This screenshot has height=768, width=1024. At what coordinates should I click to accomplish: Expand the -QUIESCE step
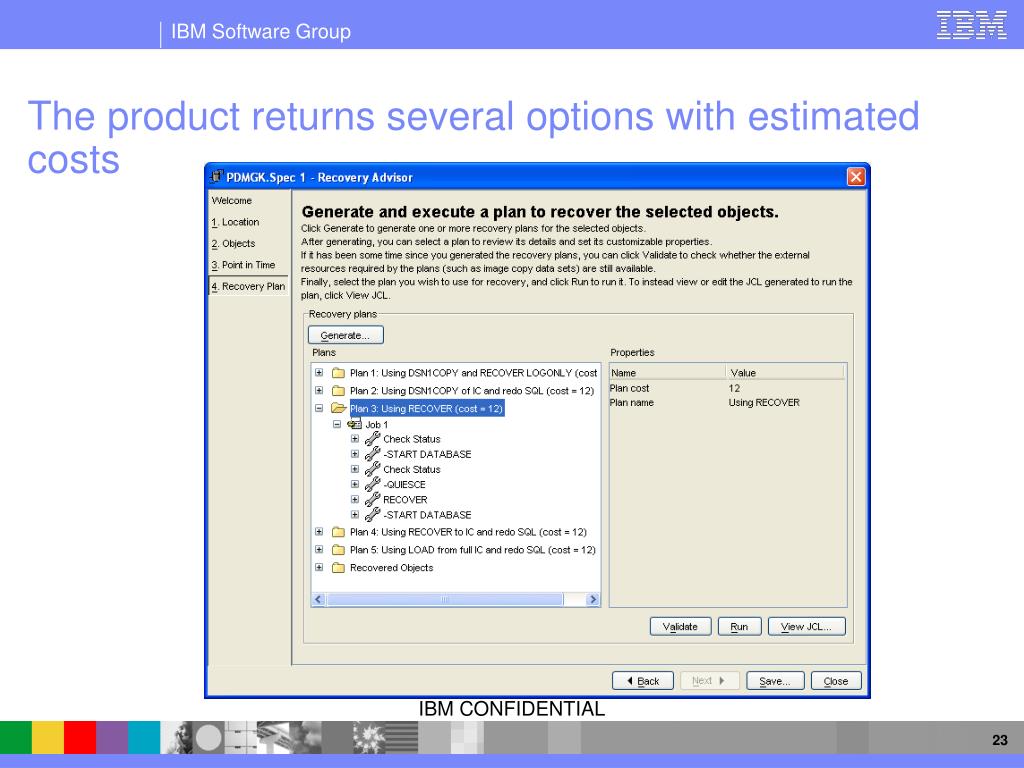(355, 485)
